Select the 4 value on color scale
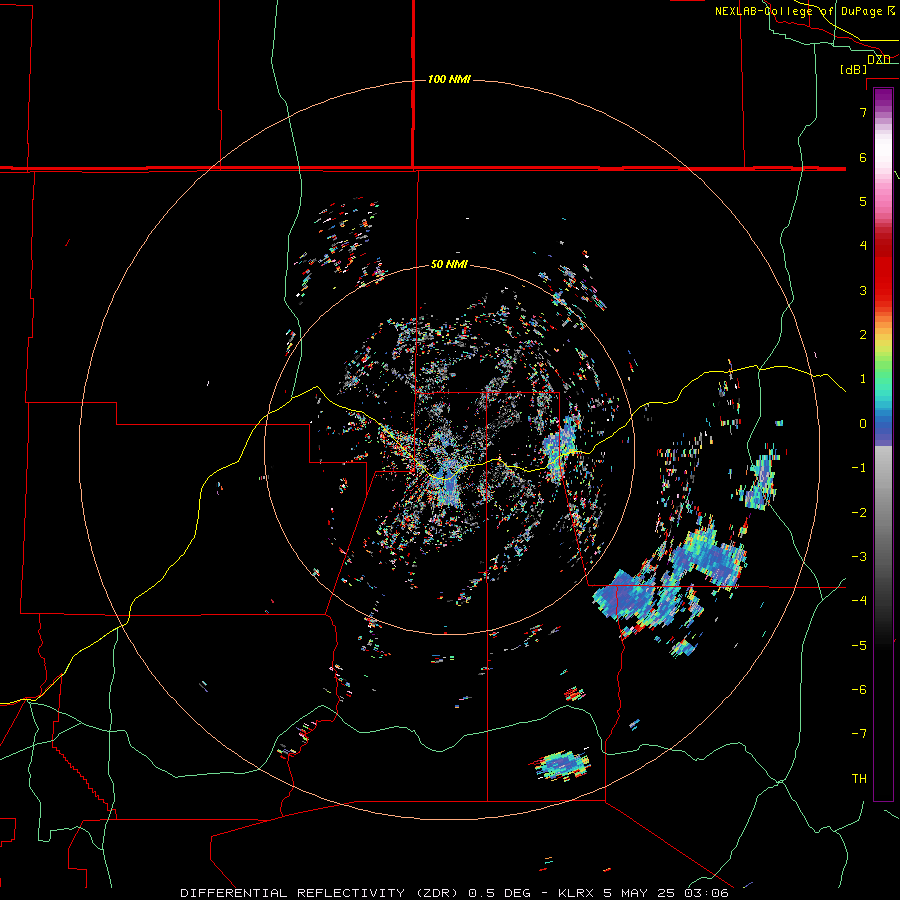 (x=863, y=246)
